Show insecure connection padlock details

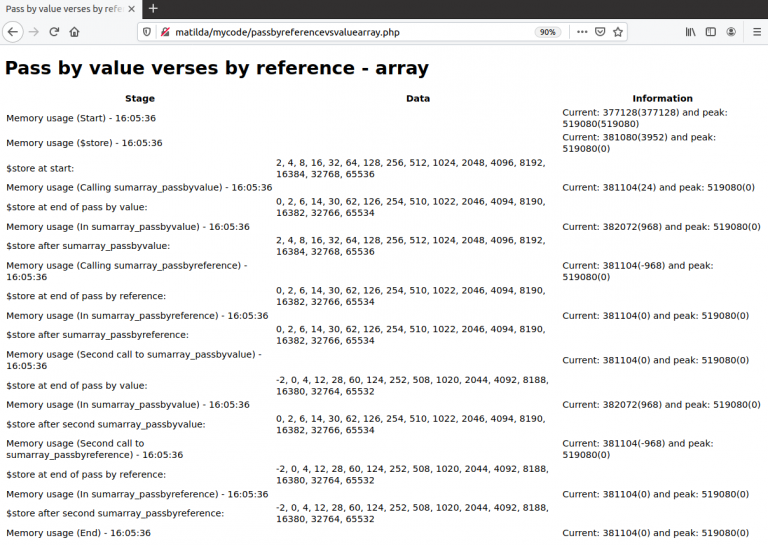pyautogui.click(x=165, y=32)
